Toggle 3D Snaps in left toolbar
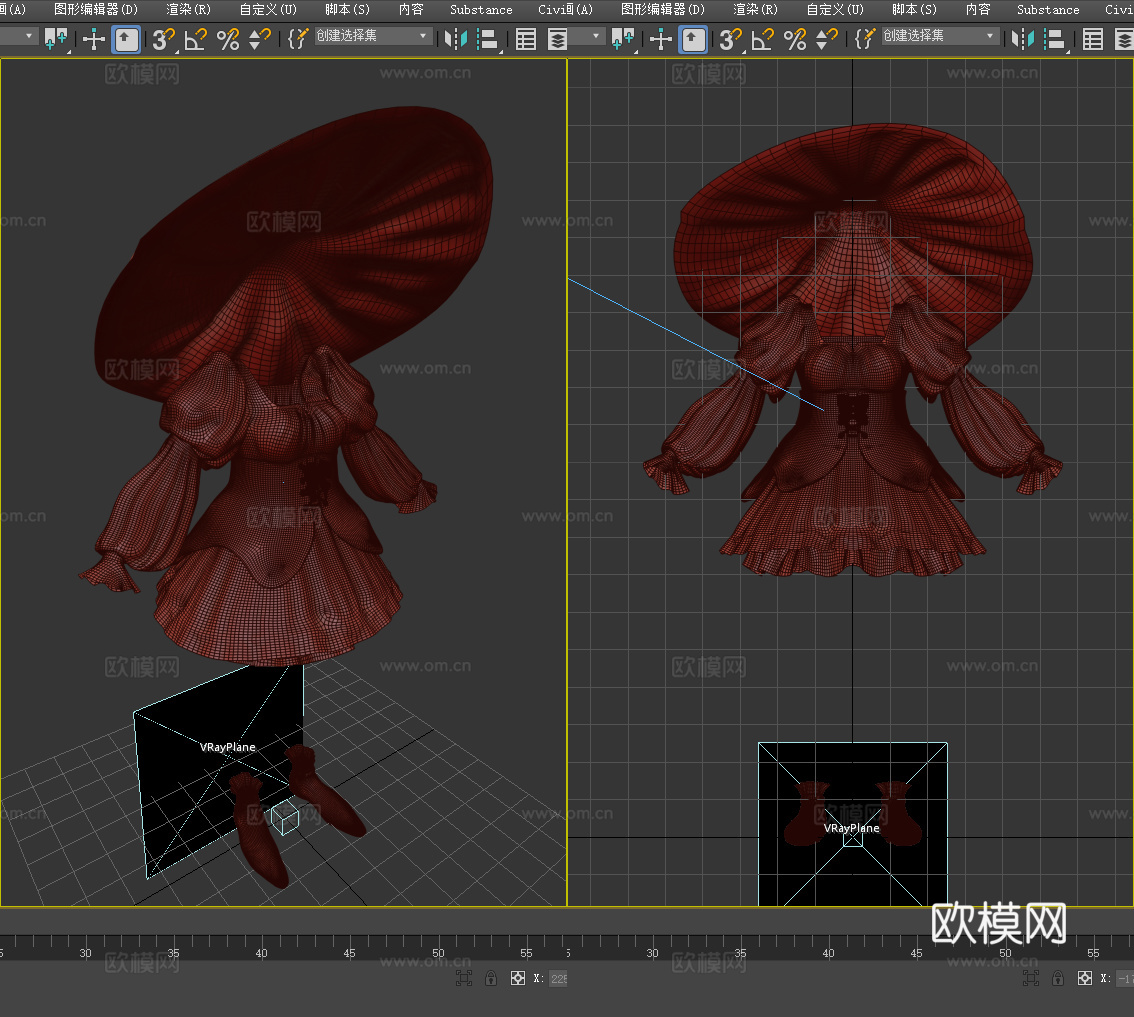This screenshot has width=1134, height=1017. [163, 39]
